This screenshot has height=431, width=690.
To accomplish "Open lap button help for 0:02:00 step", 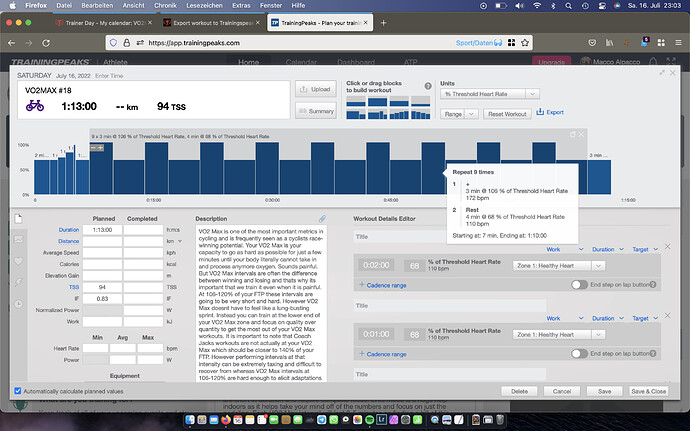I will (653, 284).
